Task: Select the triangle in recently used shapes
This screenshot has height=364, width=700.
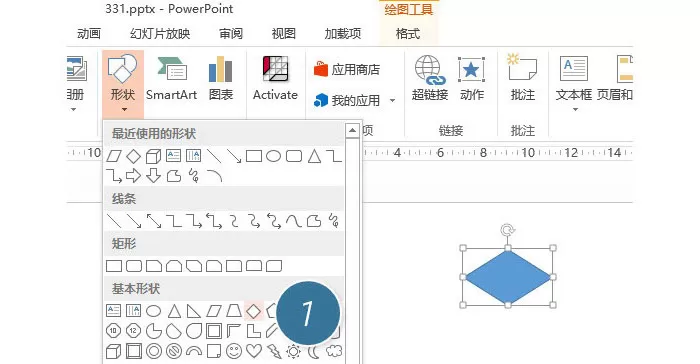Action: (314, 156)
